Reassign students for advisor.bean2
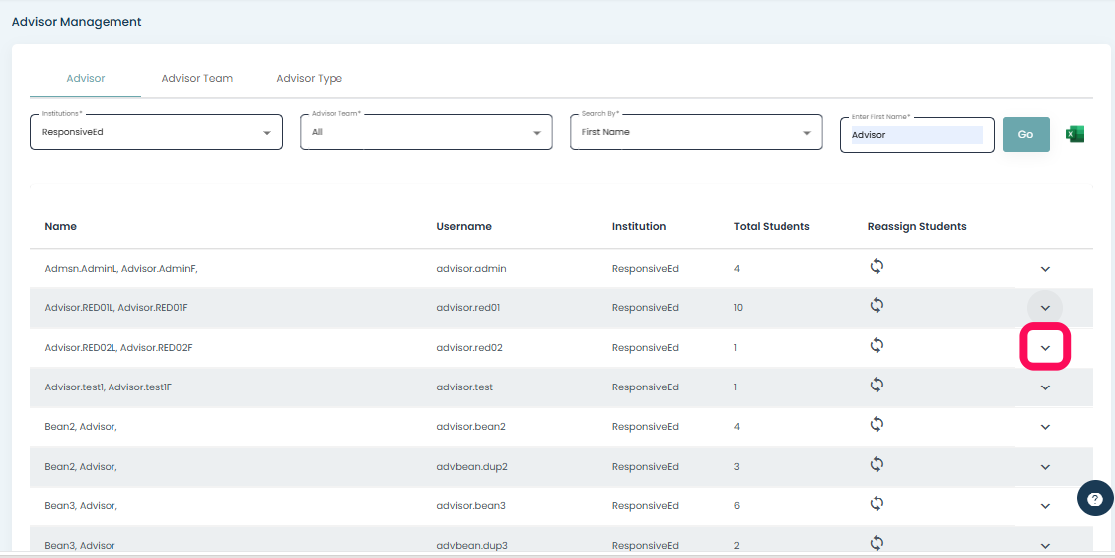The image size is (1115, 558). coord(877,425)
